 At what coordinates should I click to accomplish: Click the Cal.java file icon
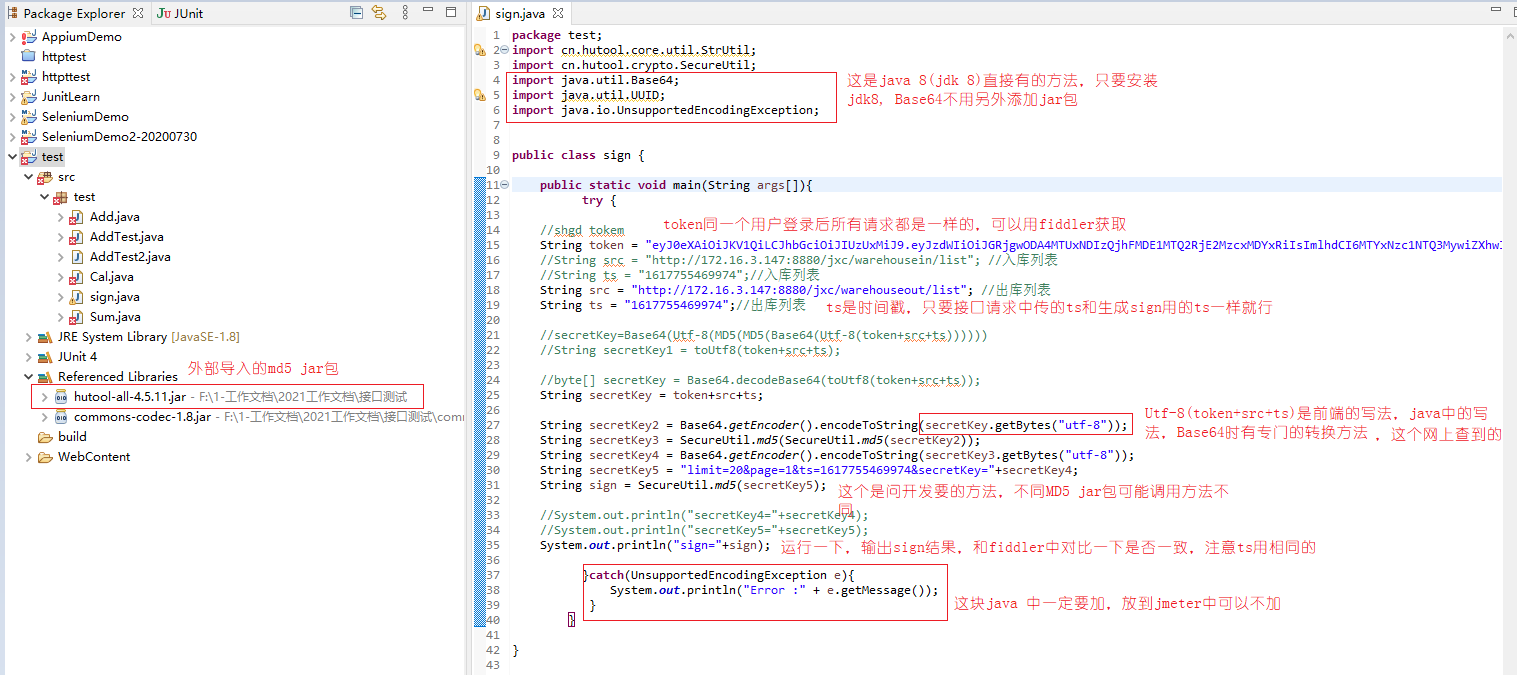coord(77,277)
